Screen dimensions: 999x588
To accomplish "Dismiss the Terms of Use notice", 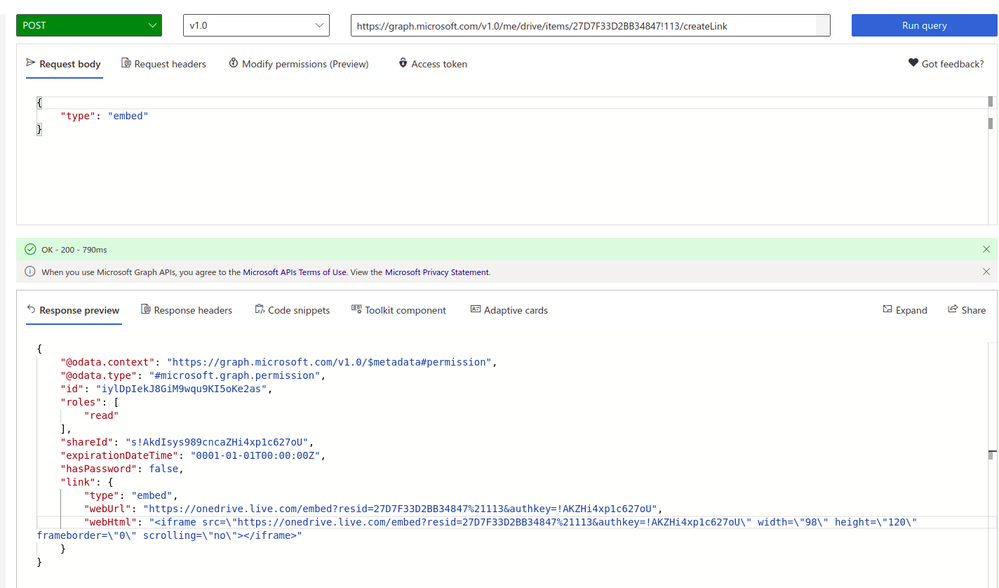I will point(986,271).
